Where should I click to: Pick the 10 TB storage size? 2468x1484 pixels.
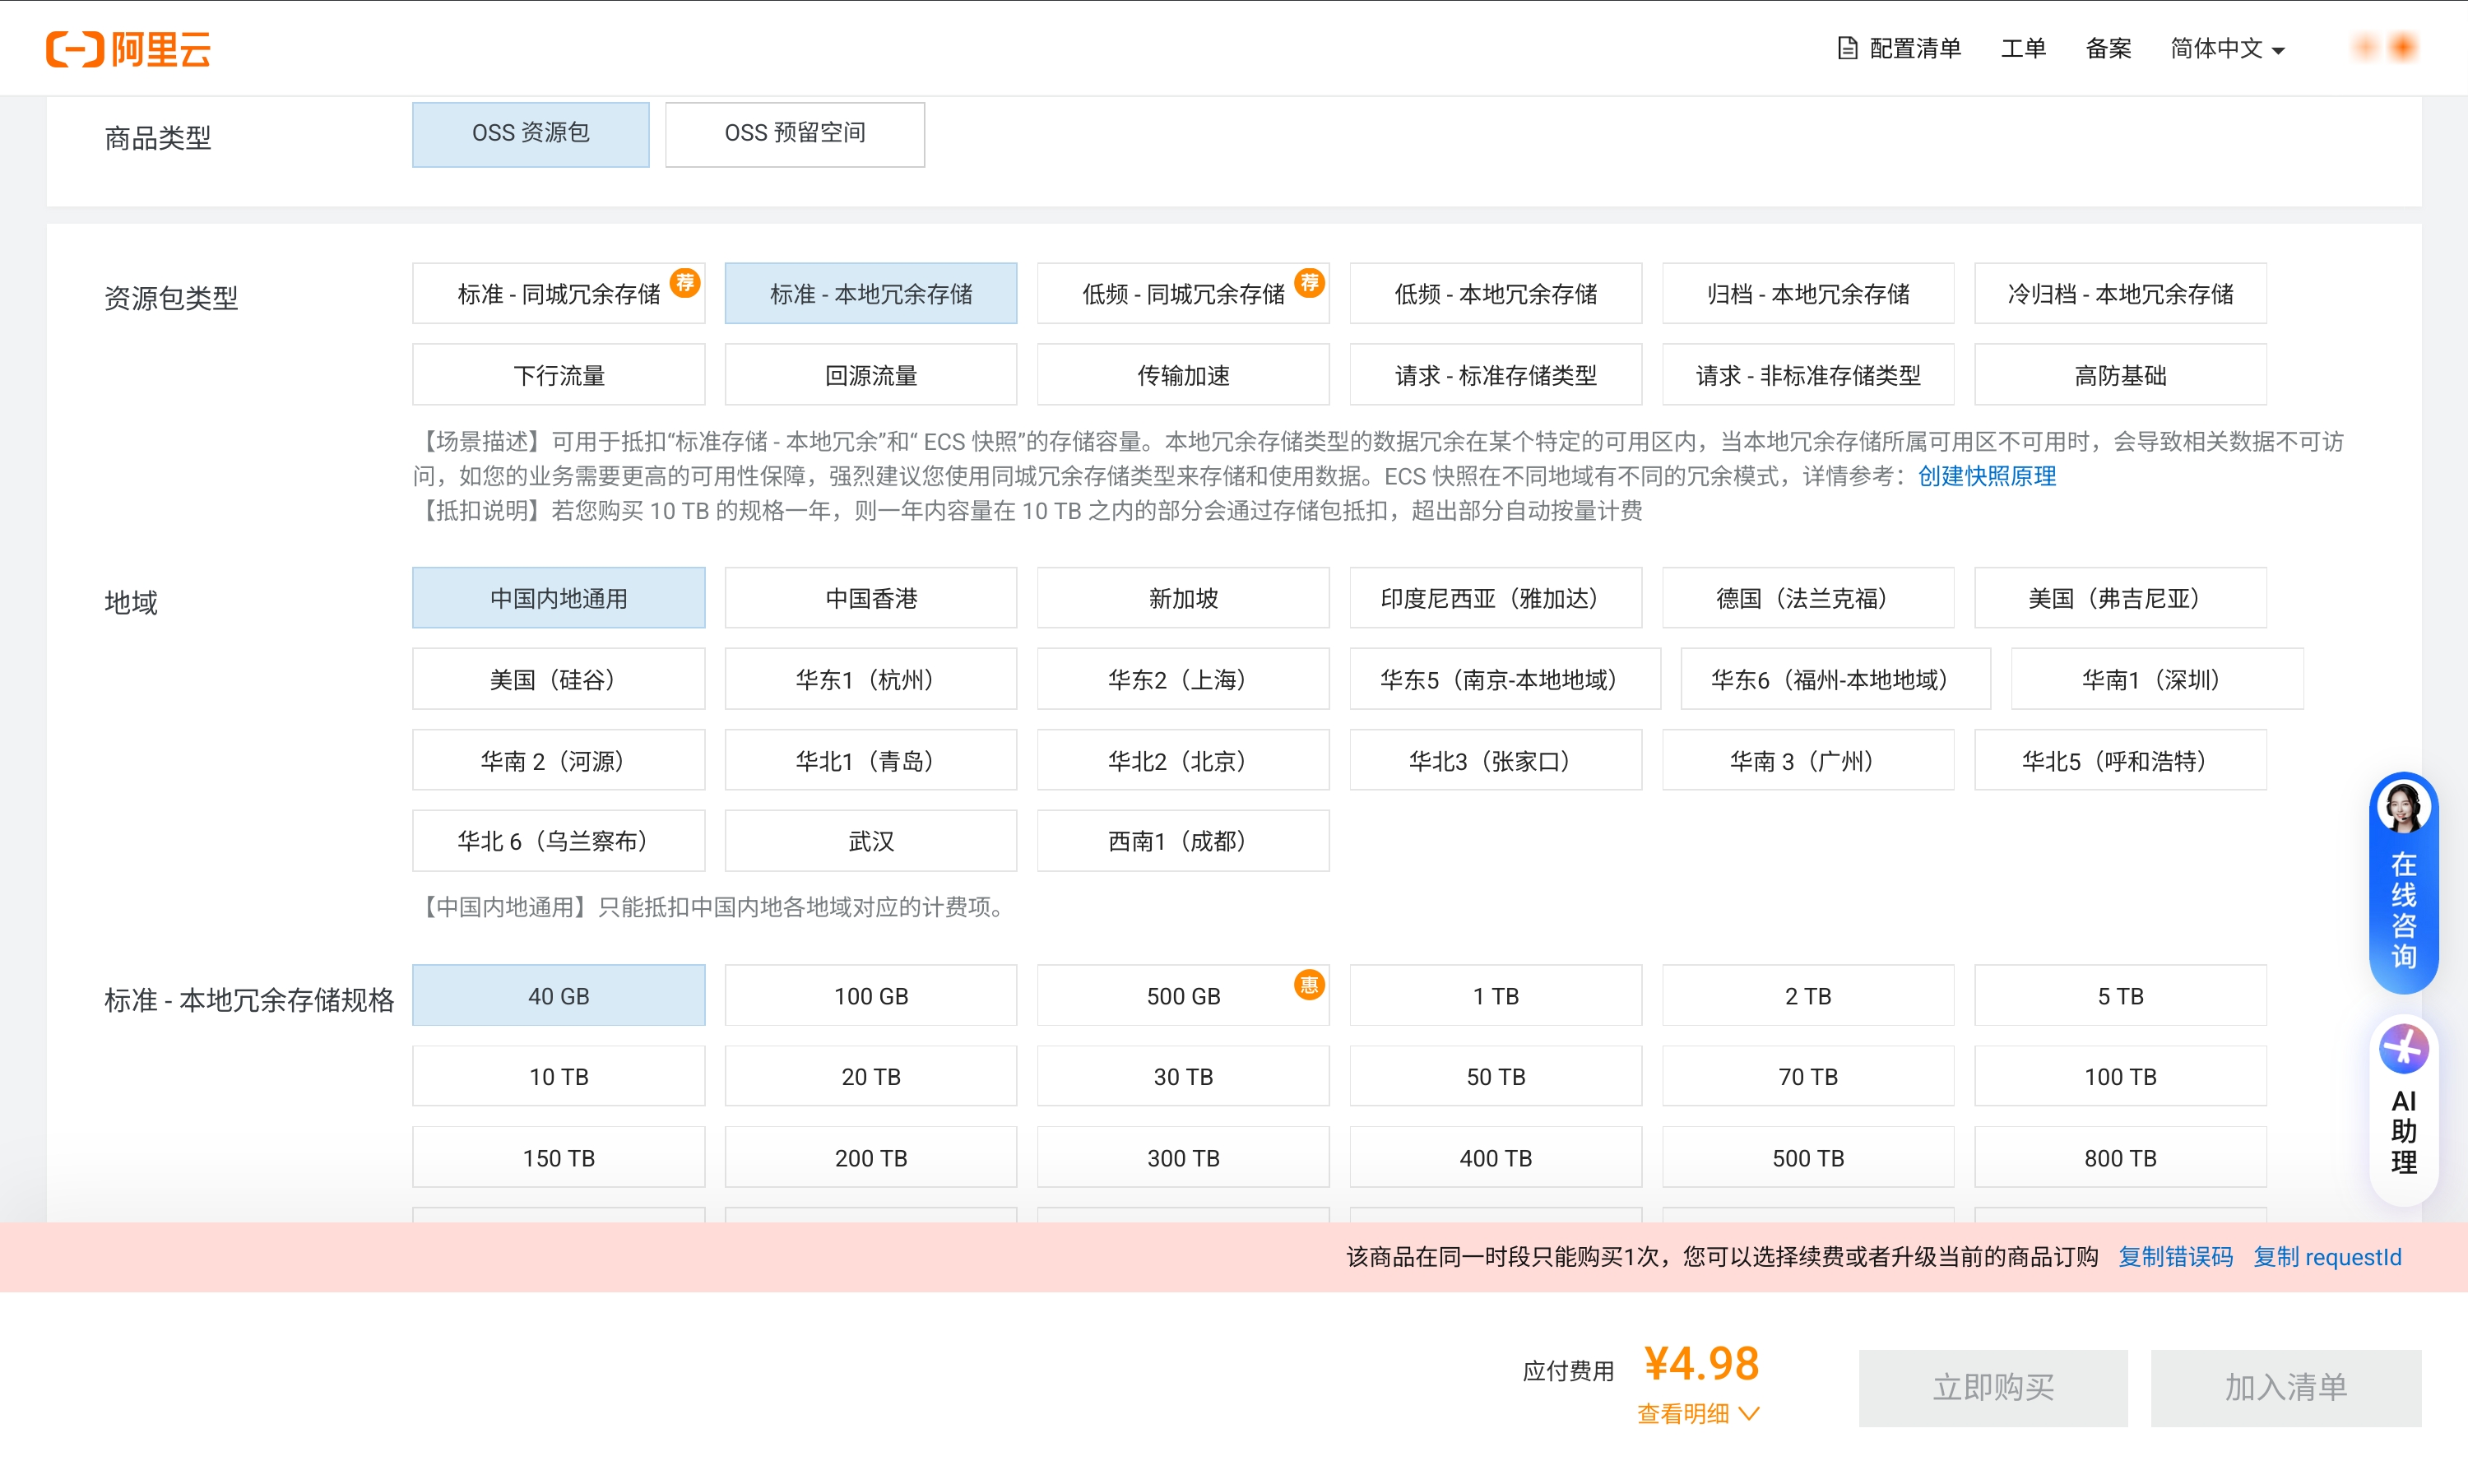pyautogui.click(x=558, y=1076)
